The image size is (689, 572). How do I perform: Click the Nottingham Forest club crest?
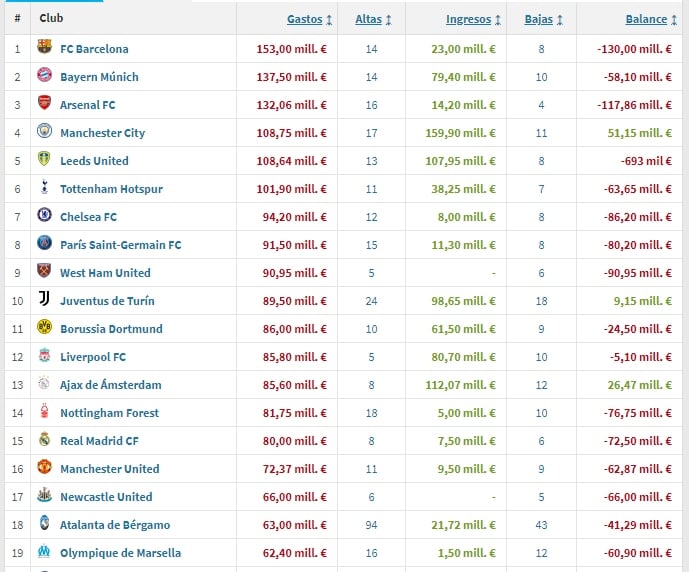[44, 411]
